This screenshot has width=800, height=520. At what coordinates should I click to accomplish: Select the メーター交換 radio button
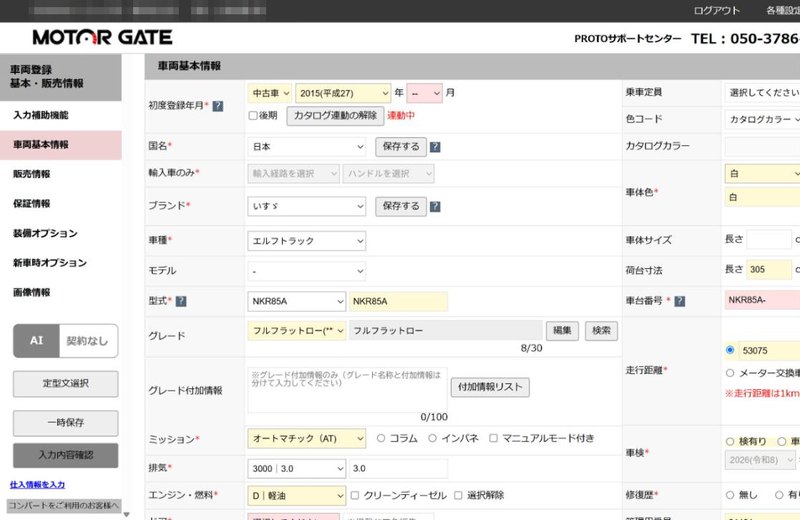pos(730,373)
